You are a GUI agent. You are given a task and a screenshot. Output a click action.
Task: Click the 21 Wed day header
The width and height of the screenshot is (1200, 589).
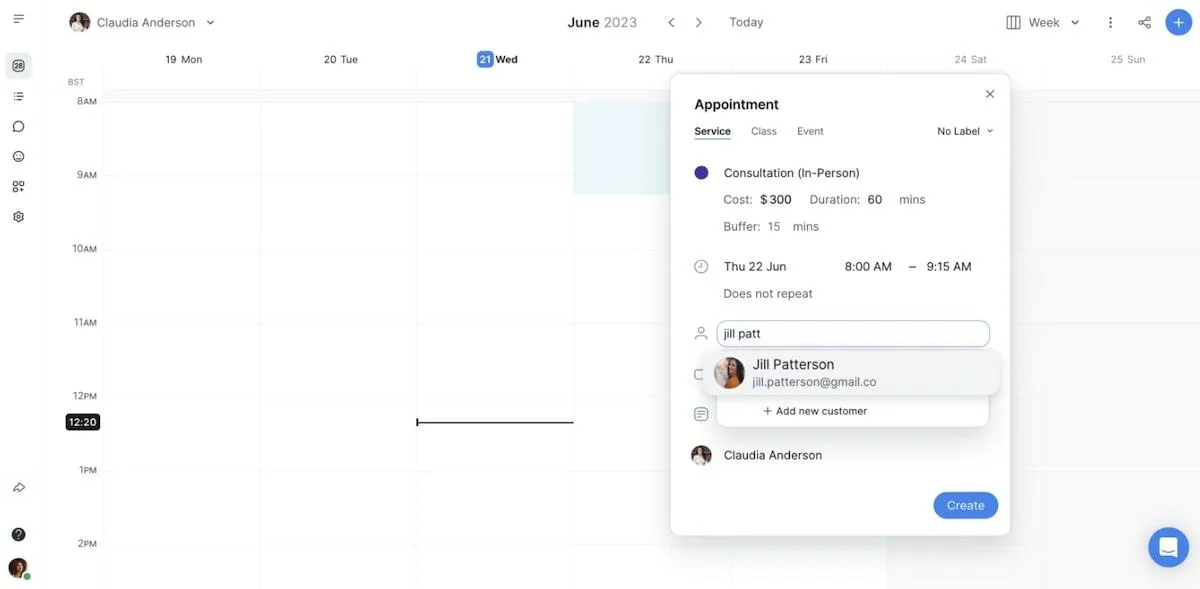497,59
